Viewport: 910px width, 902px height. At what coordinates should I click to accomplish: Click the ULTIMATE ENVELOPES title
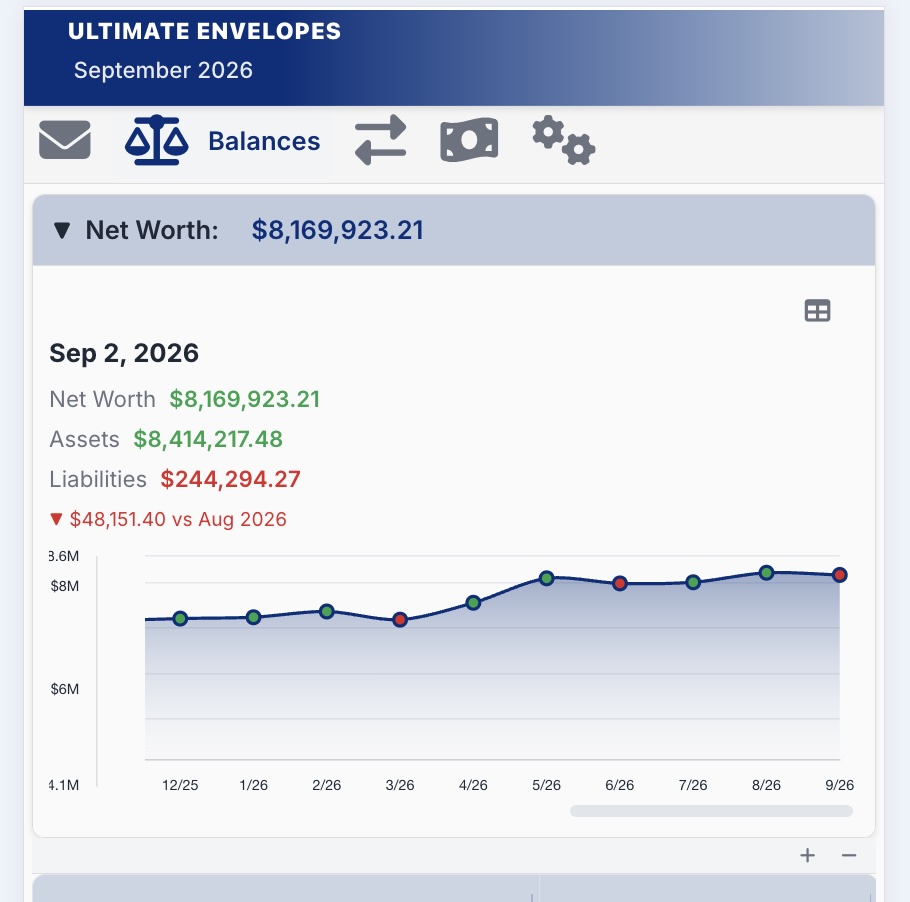204,31
